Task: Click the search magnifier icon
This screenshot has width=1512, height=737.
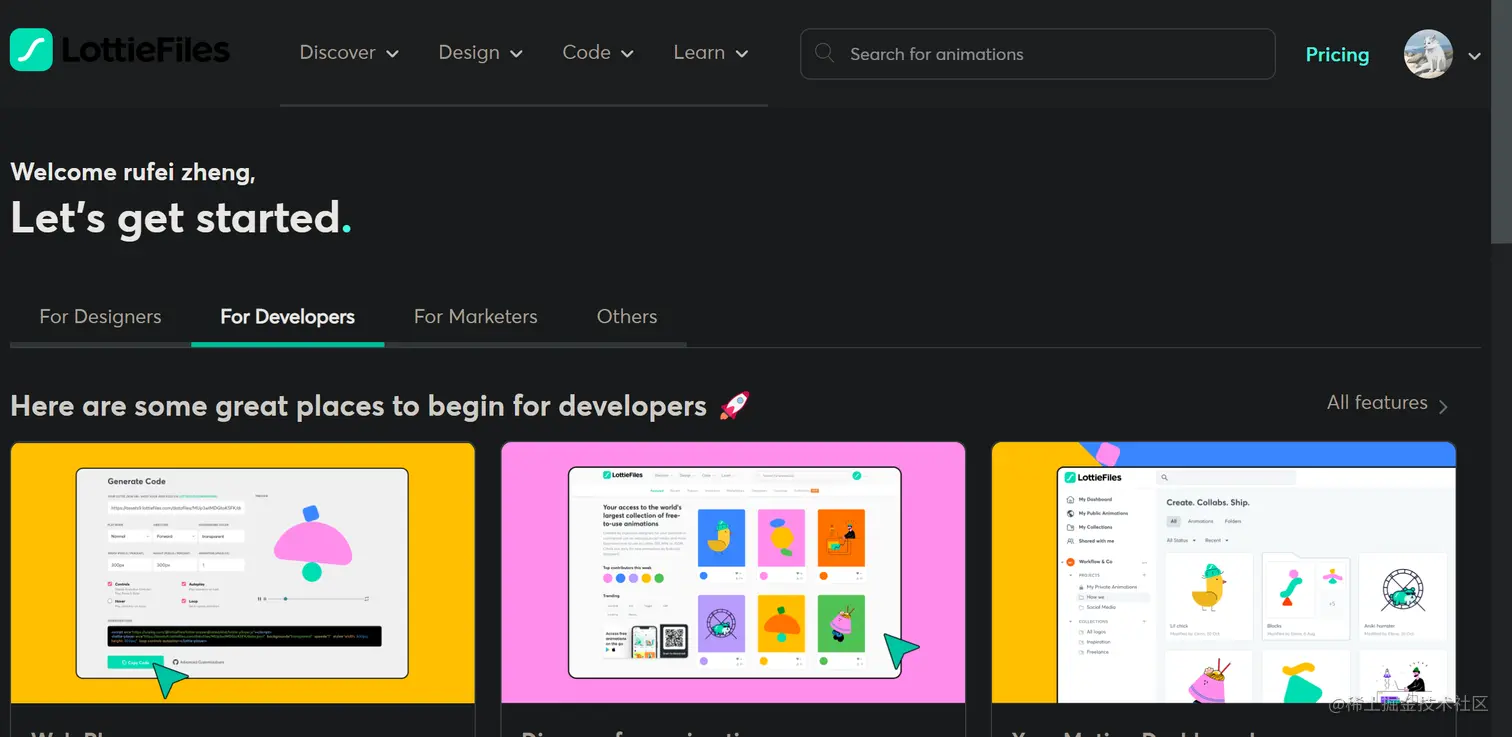Action: 825,53
